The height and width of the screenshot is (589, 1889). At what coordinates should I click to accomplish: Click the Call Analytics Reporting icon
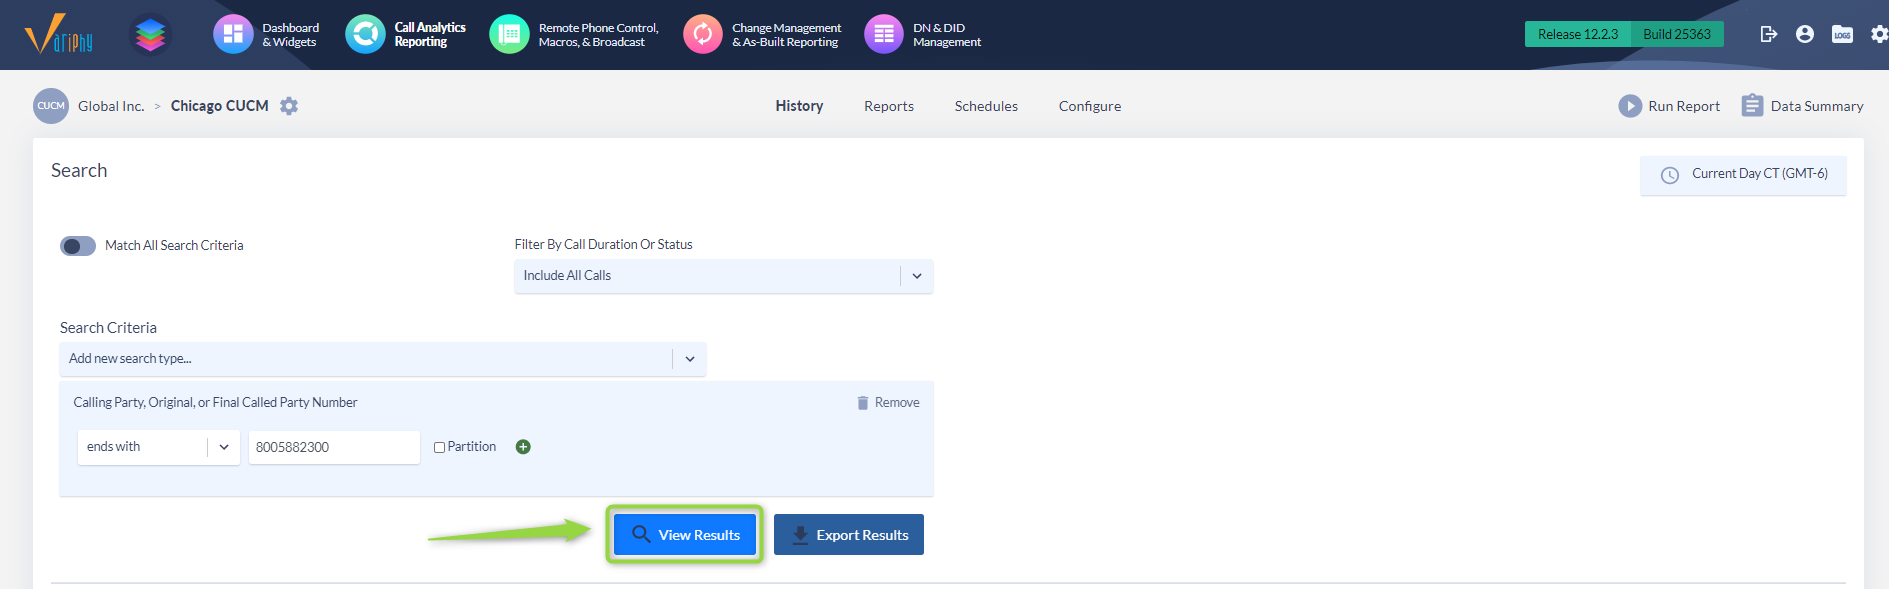click(365, 35)
